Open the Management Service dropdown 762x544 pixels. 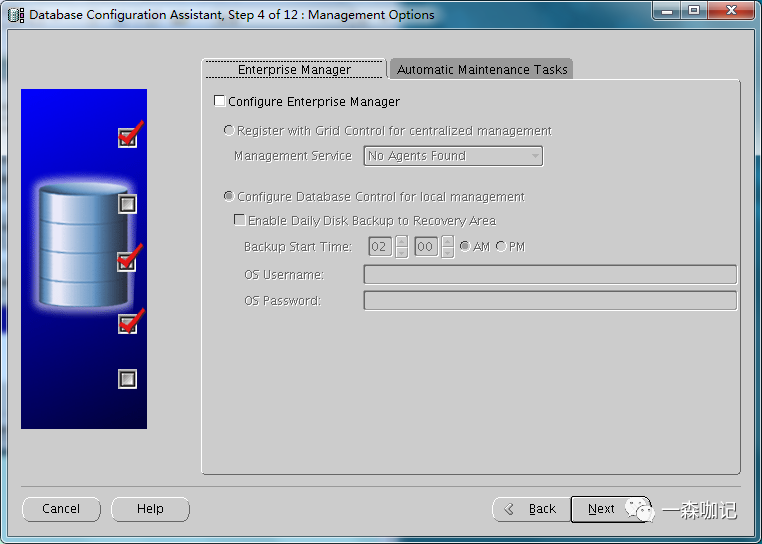(x=453, y=156)
